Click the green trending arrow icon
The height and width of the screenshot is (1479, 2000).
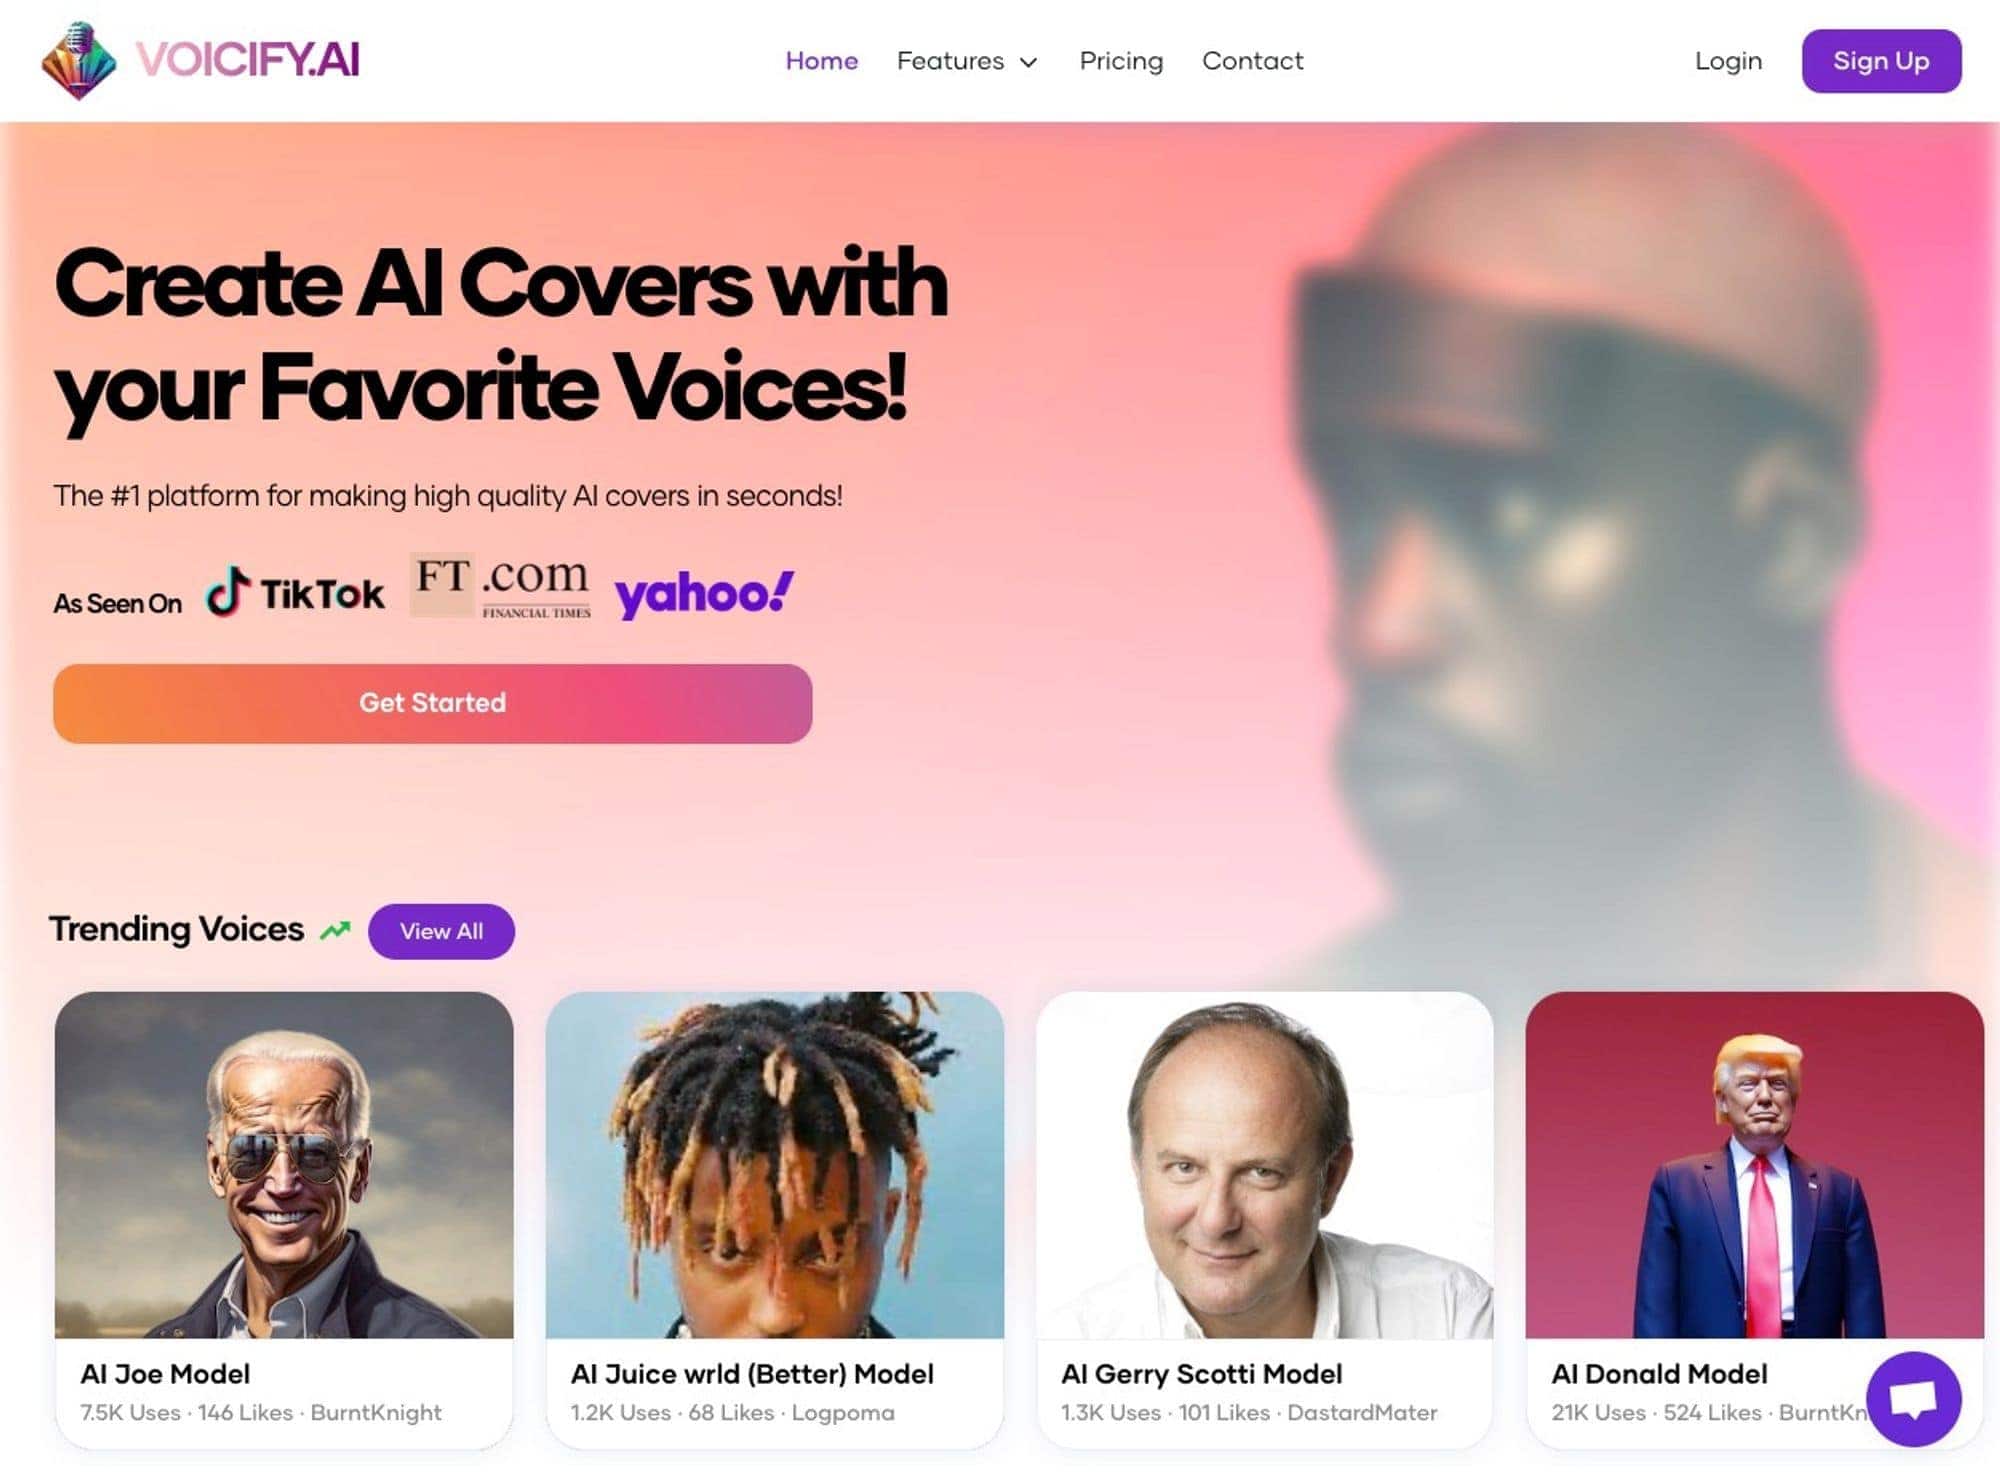[335, 930]
